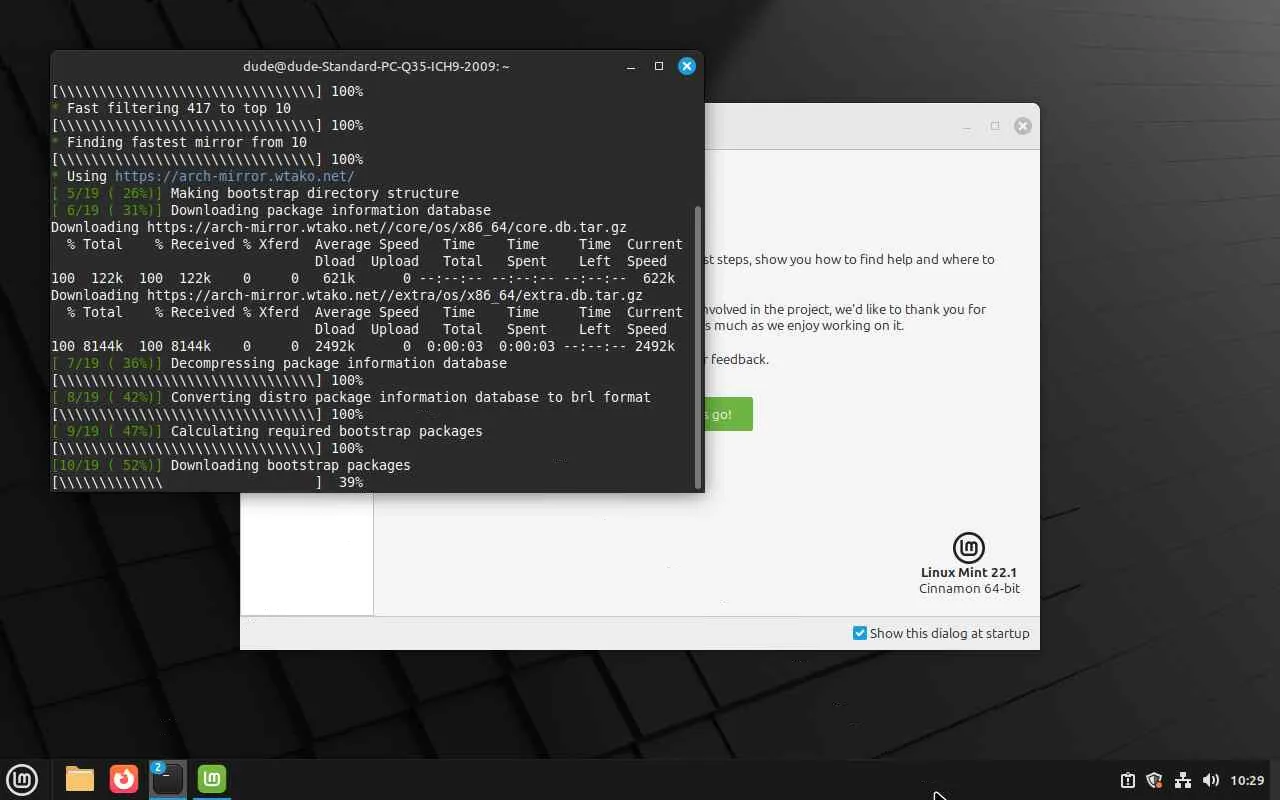Close the terminal window
The height and width of the screenshot is (800, 1280).
(x=687, y=66)
